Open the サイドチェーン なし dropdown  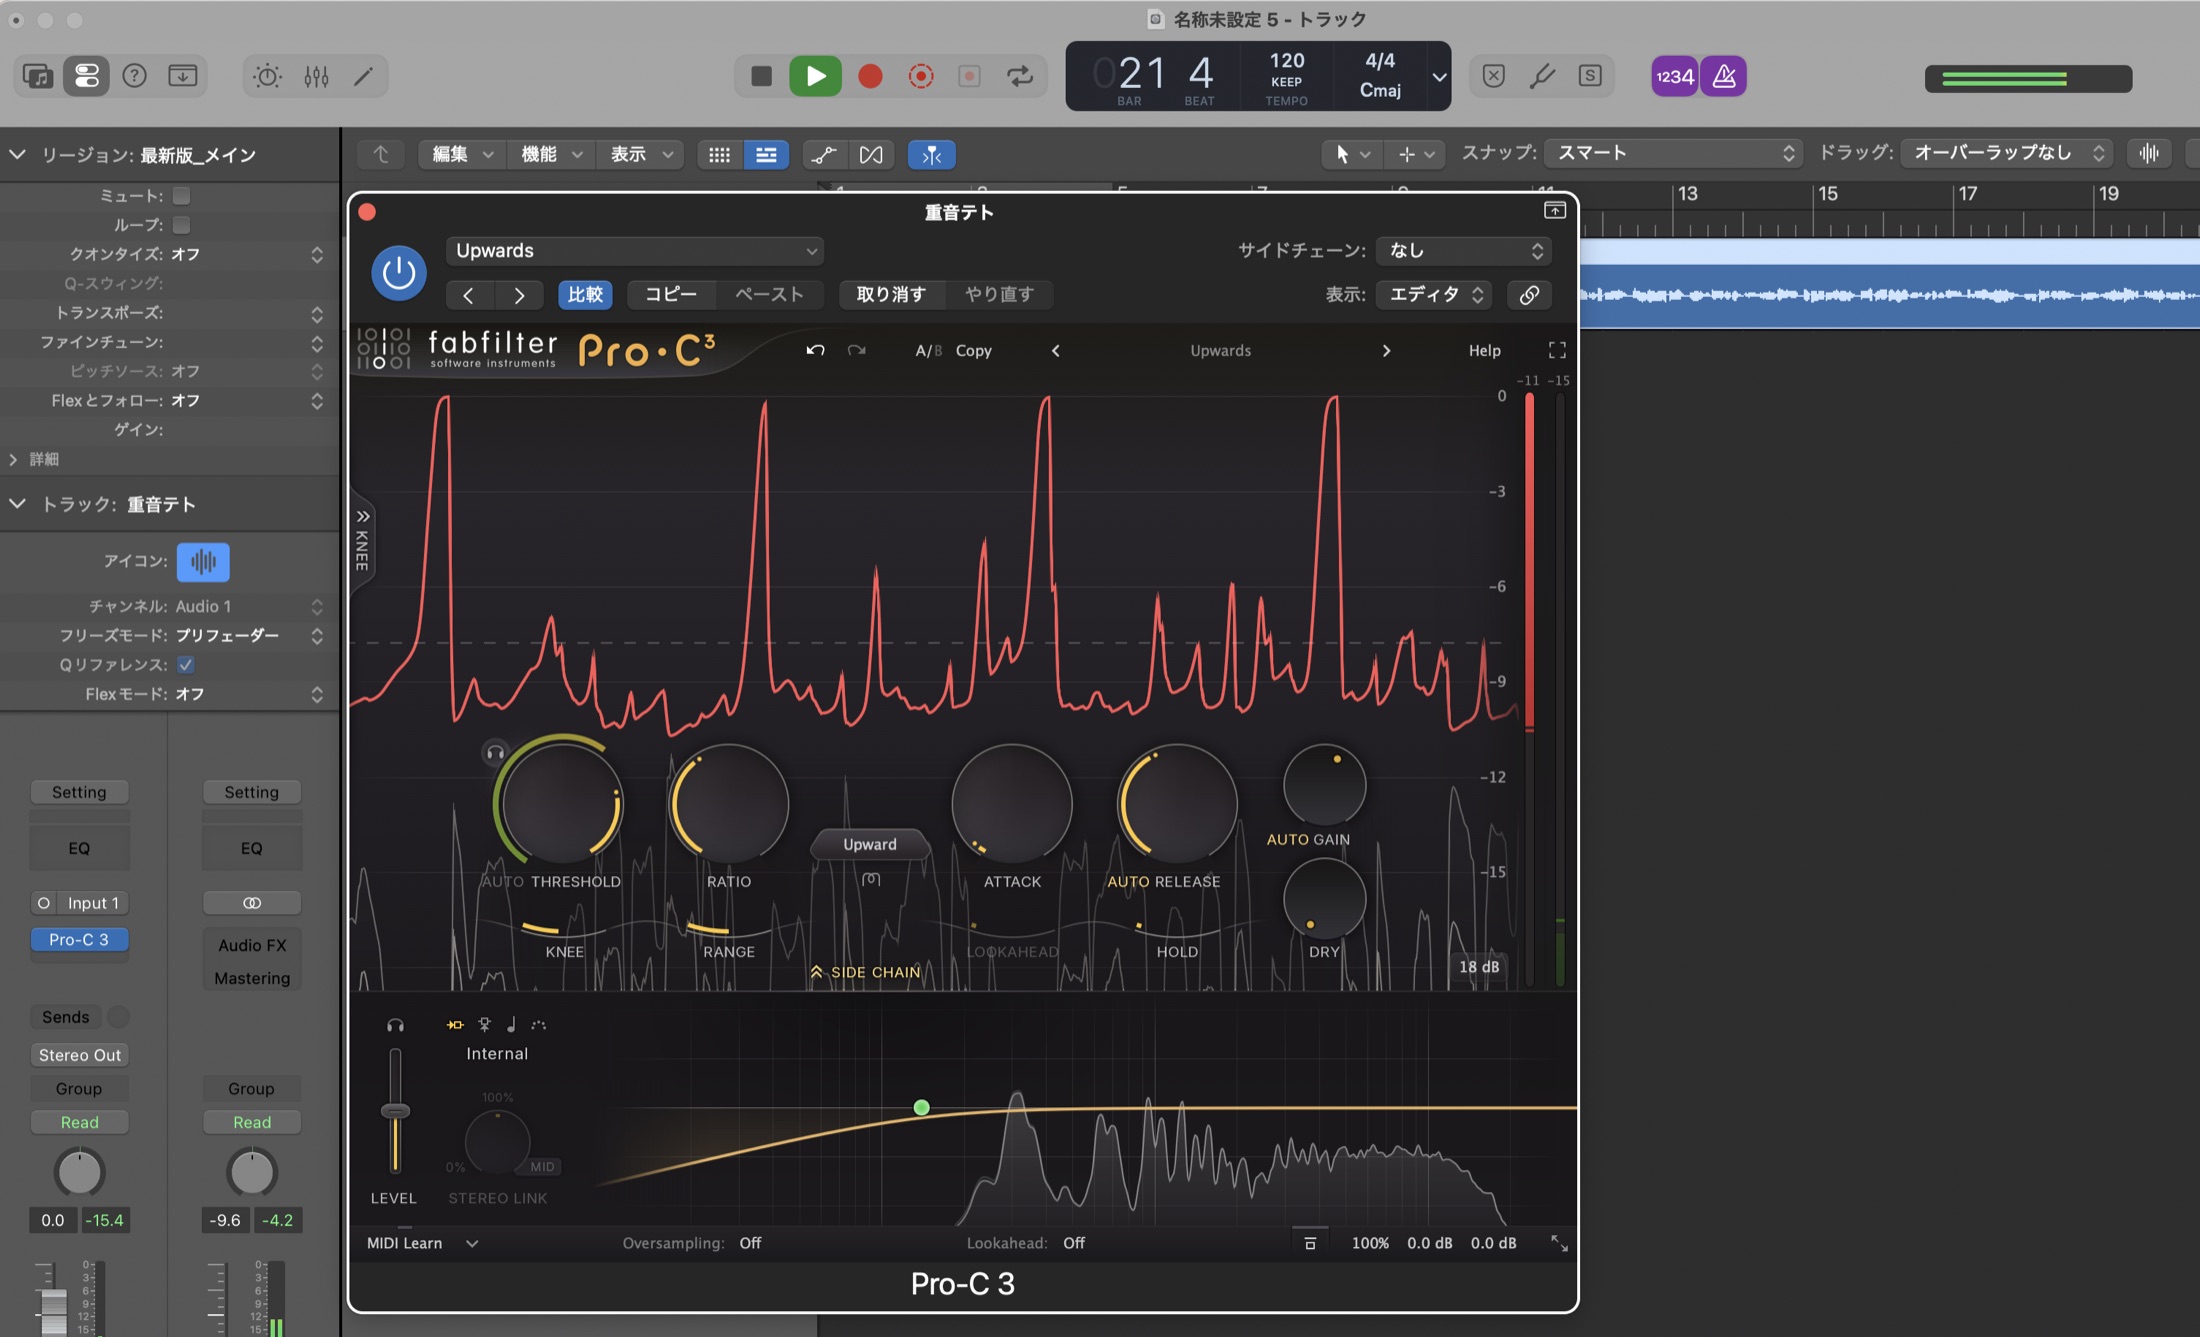click(x=1463, y=250)
